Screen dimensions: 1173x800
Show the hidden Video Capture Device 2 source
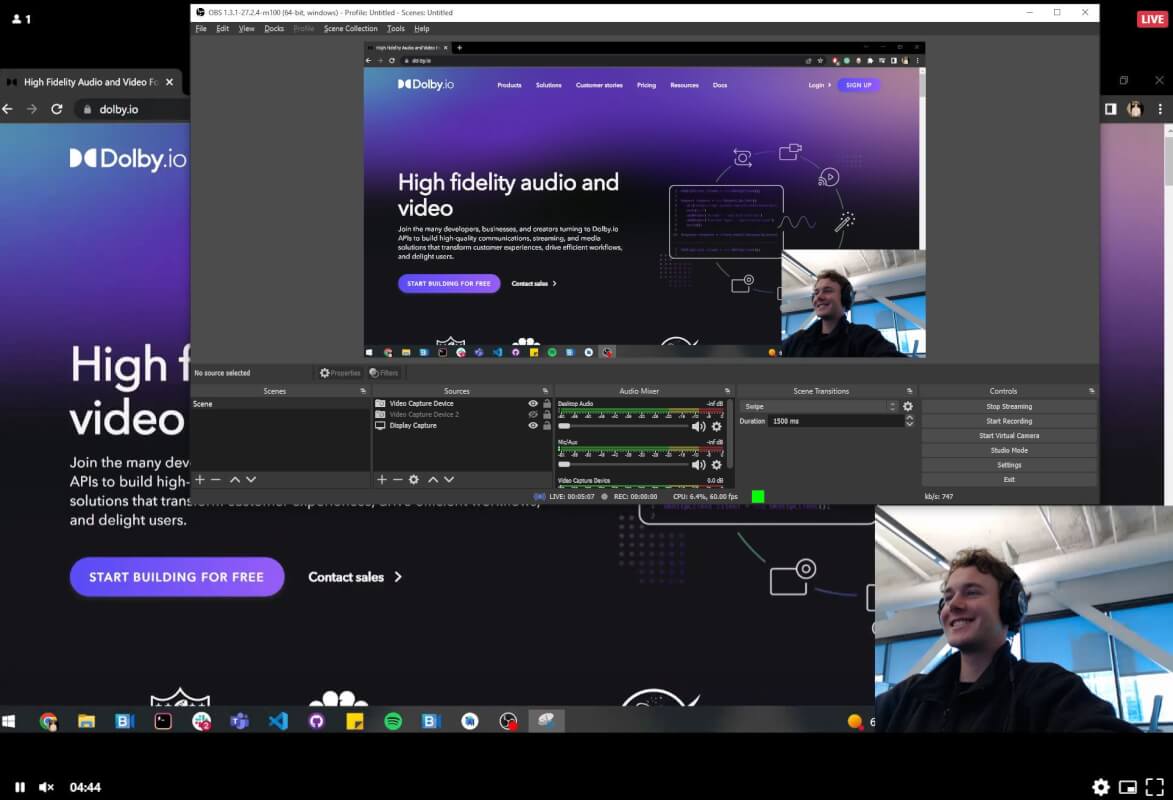(x=534, y=414)
